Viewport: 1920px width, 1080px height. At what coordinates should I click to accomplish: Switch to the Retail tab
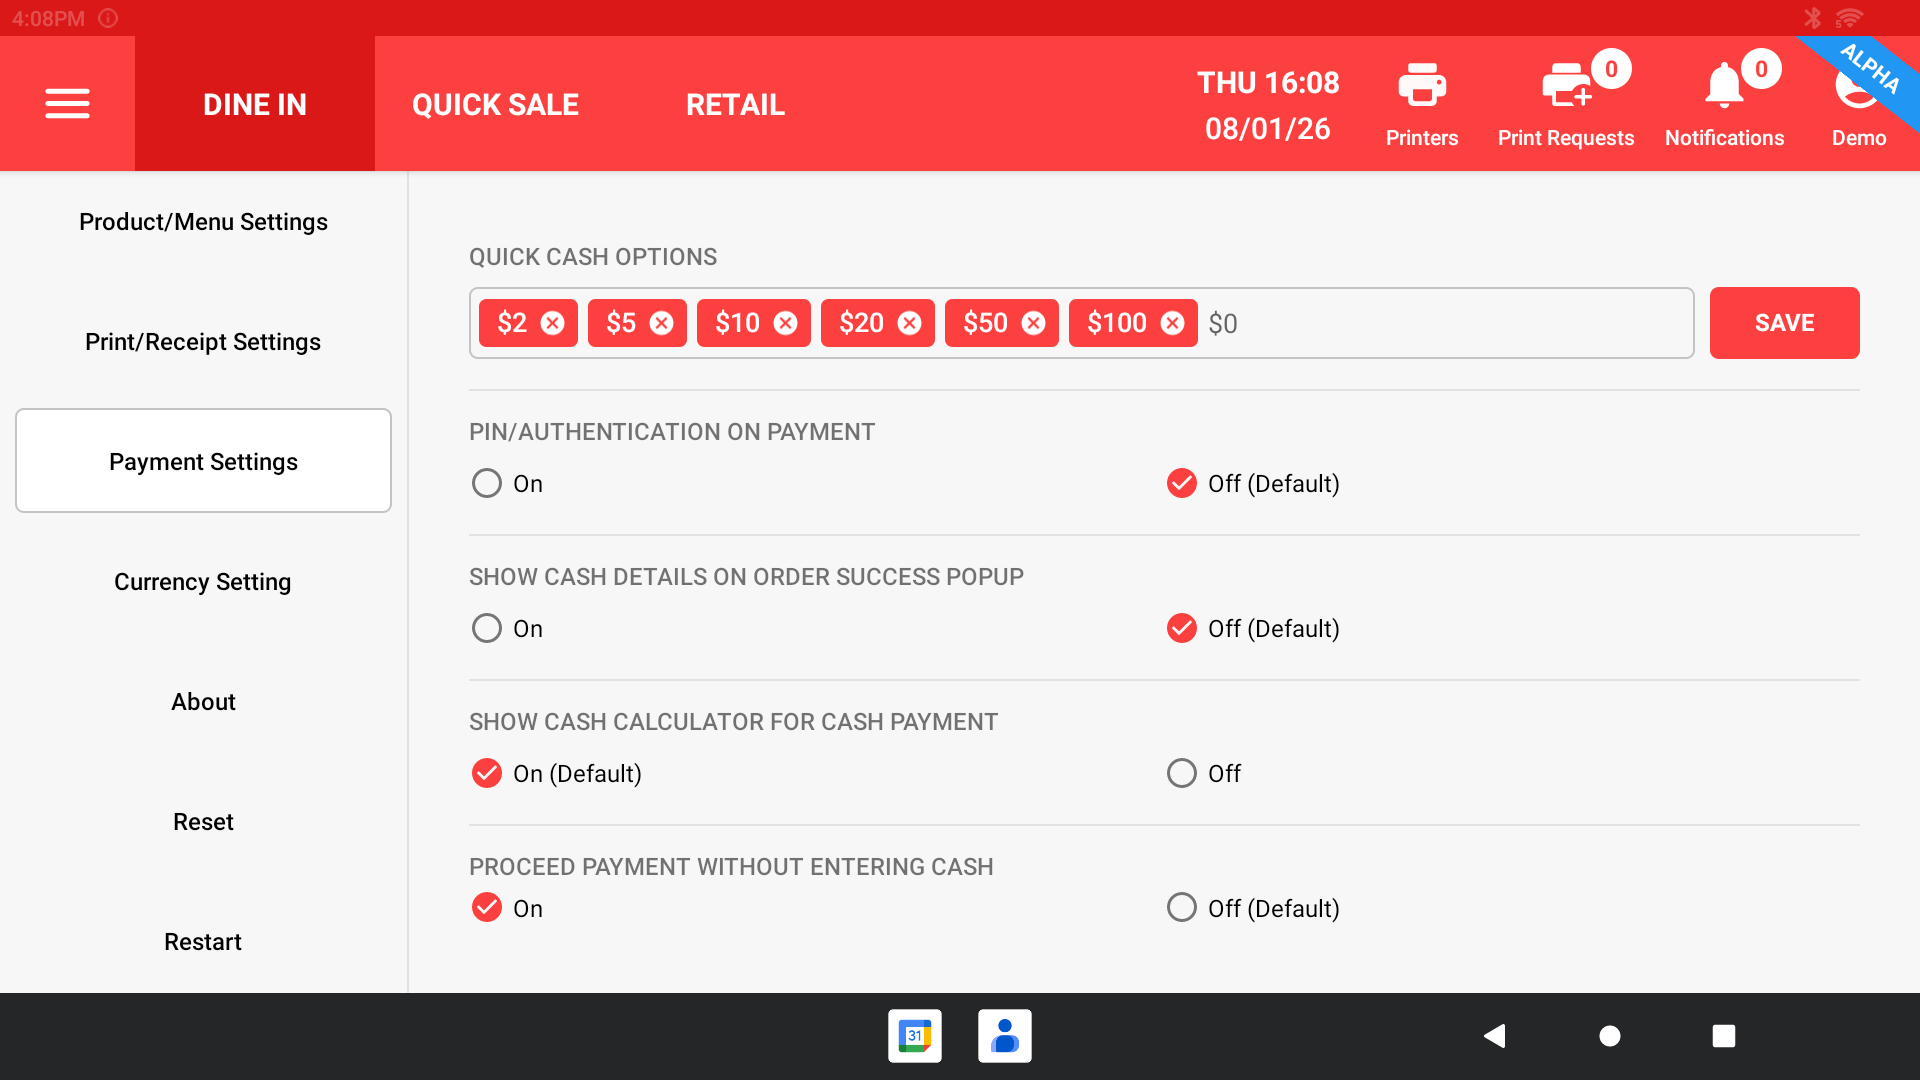(x=735, y=104)
